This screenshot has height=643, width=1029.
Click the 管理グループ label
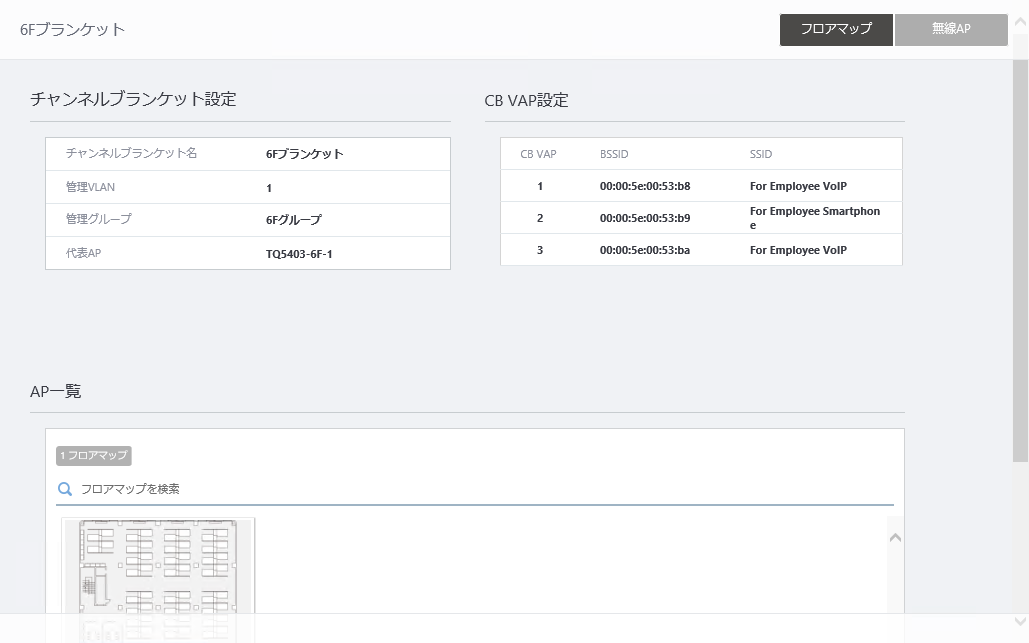tap(98, 218)
